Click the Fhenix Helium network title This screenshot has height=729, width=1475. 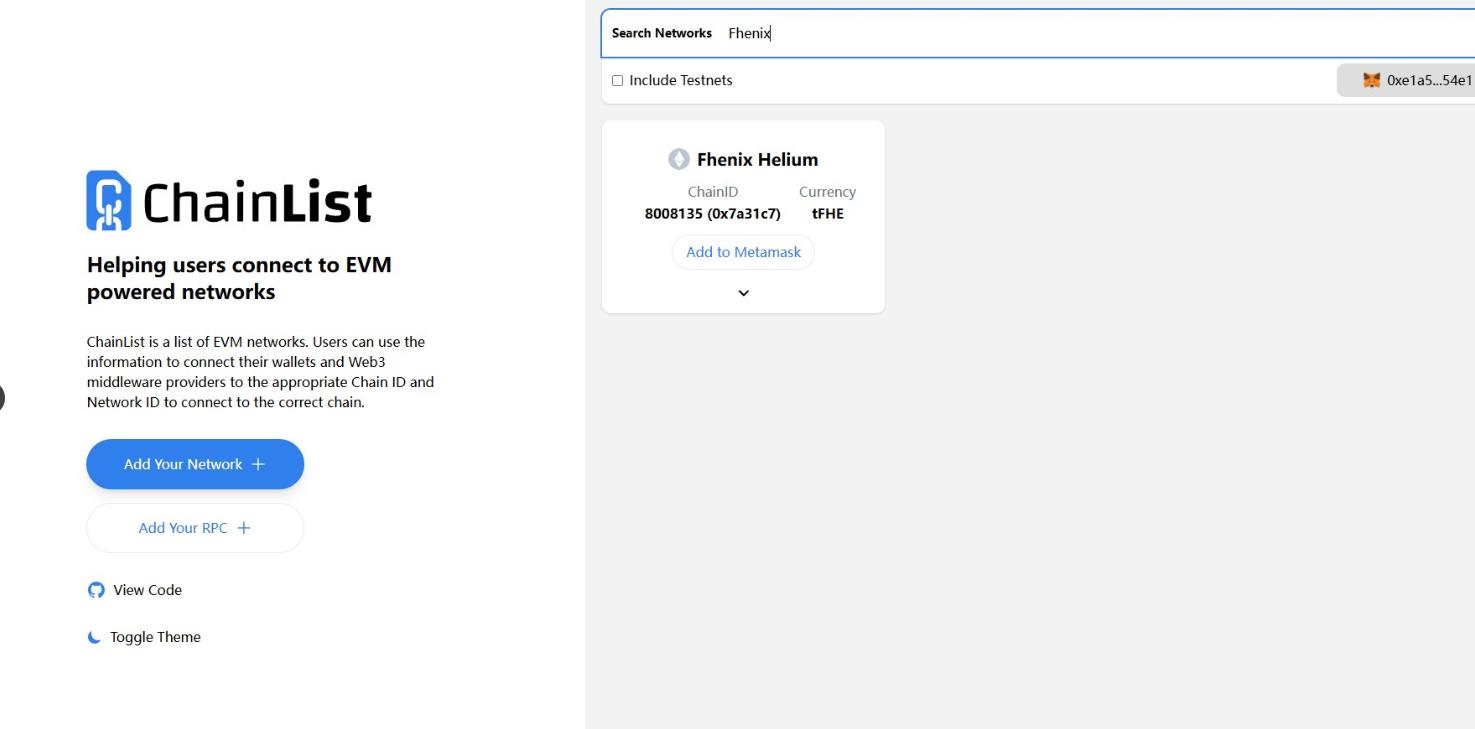click(x=757, y=159)
